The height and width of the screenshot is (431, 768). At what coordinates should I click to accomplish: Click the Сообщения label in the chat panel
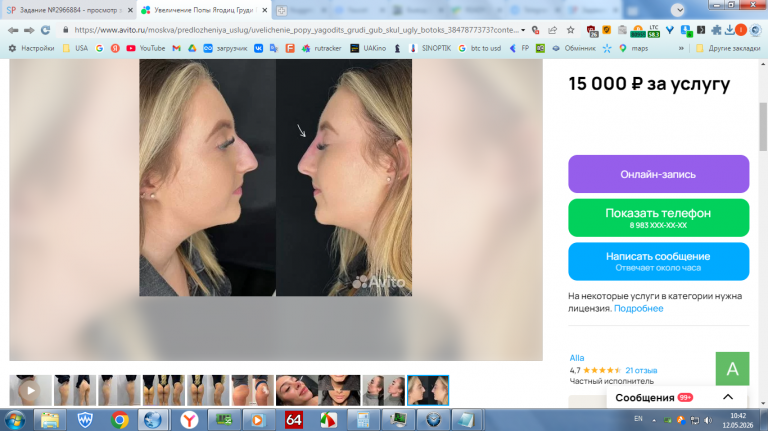coord(645,398)
